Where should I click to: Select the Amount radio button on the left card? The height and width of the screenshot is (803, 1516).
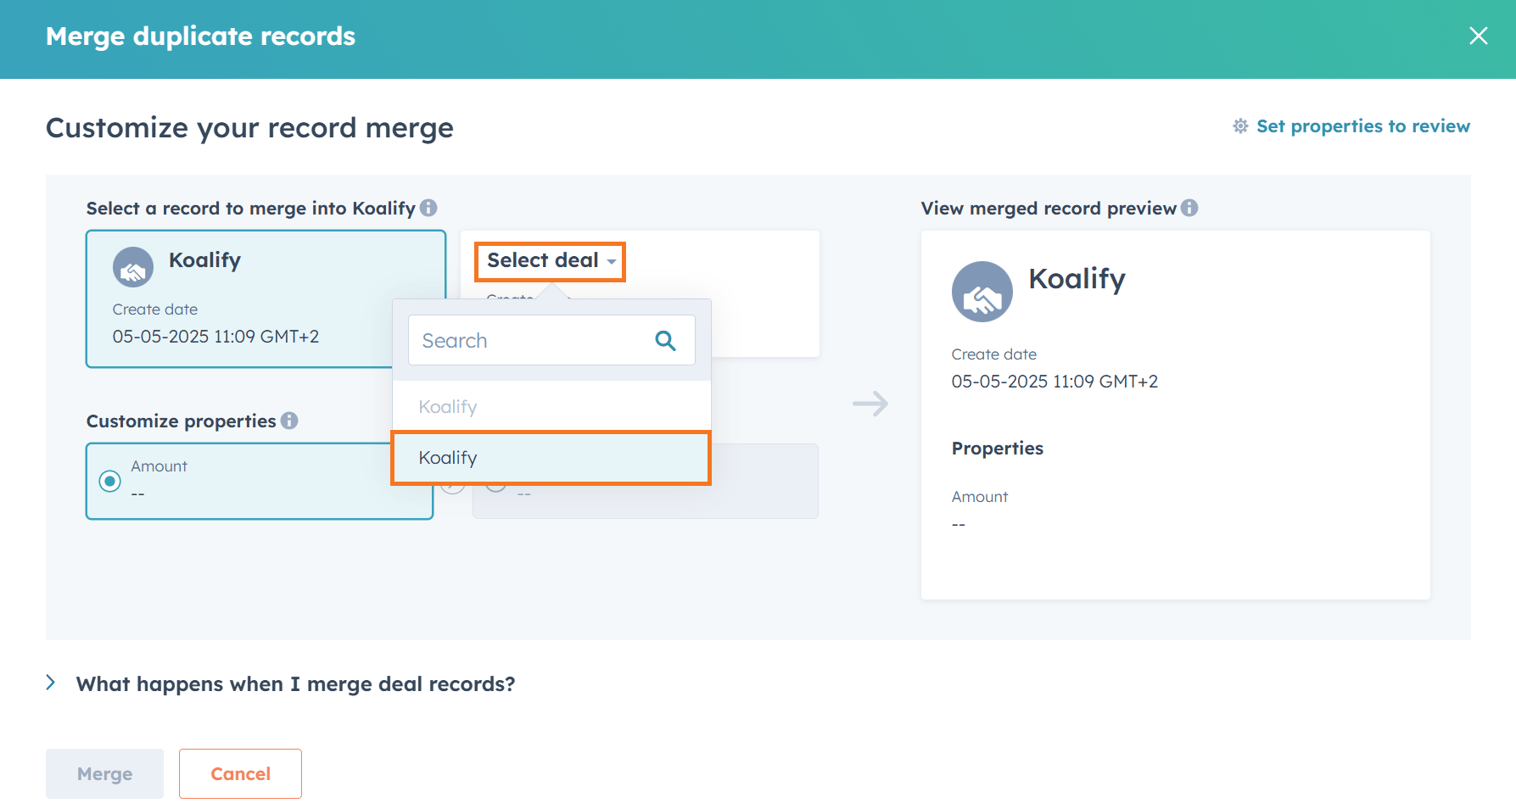point(108,480)
